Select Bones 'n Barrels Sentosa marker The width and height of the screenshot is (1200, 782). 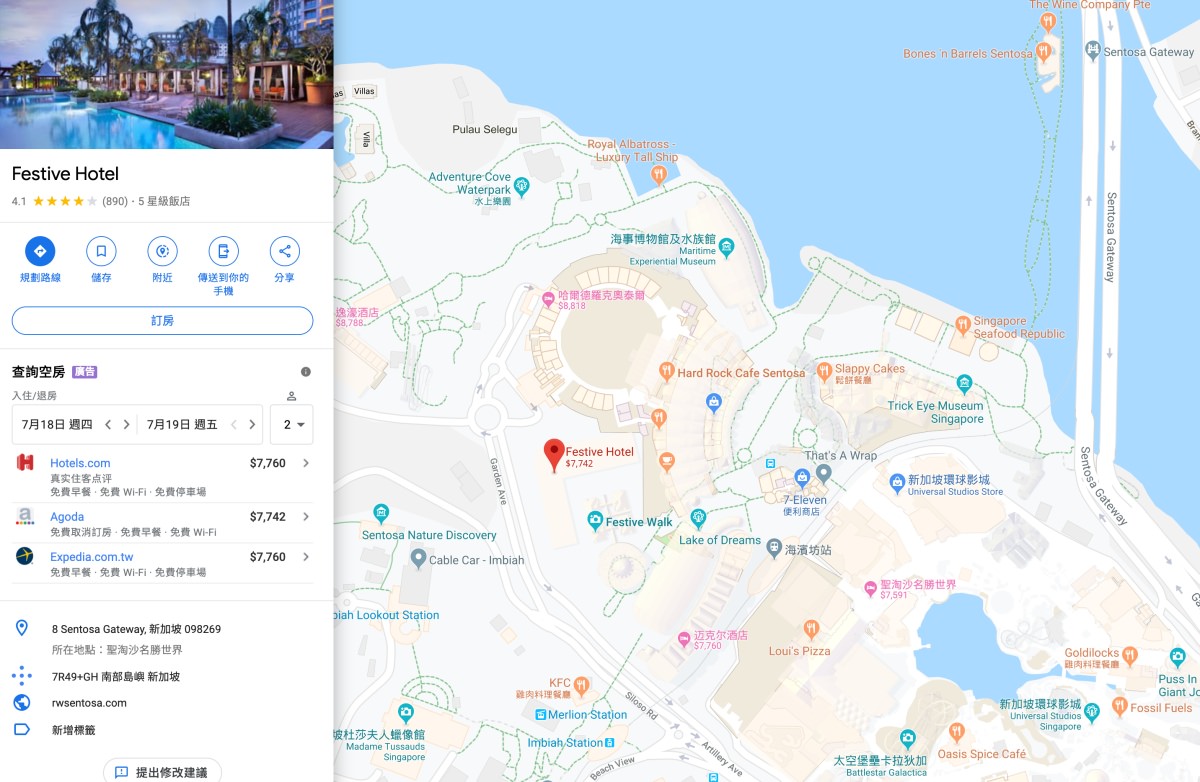1043,51
